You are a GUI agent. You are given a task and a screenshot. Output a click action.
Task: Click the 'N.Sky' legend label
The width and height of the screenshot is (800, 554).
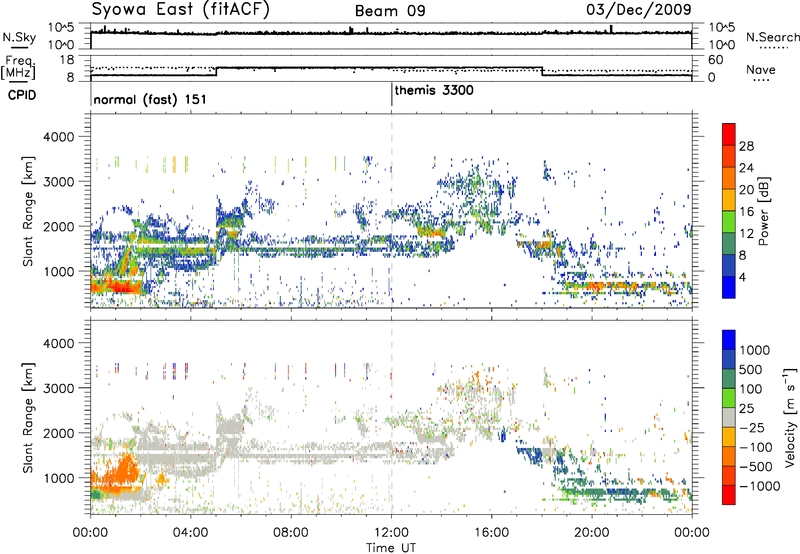pyautogui.click(x=19, y=38)
